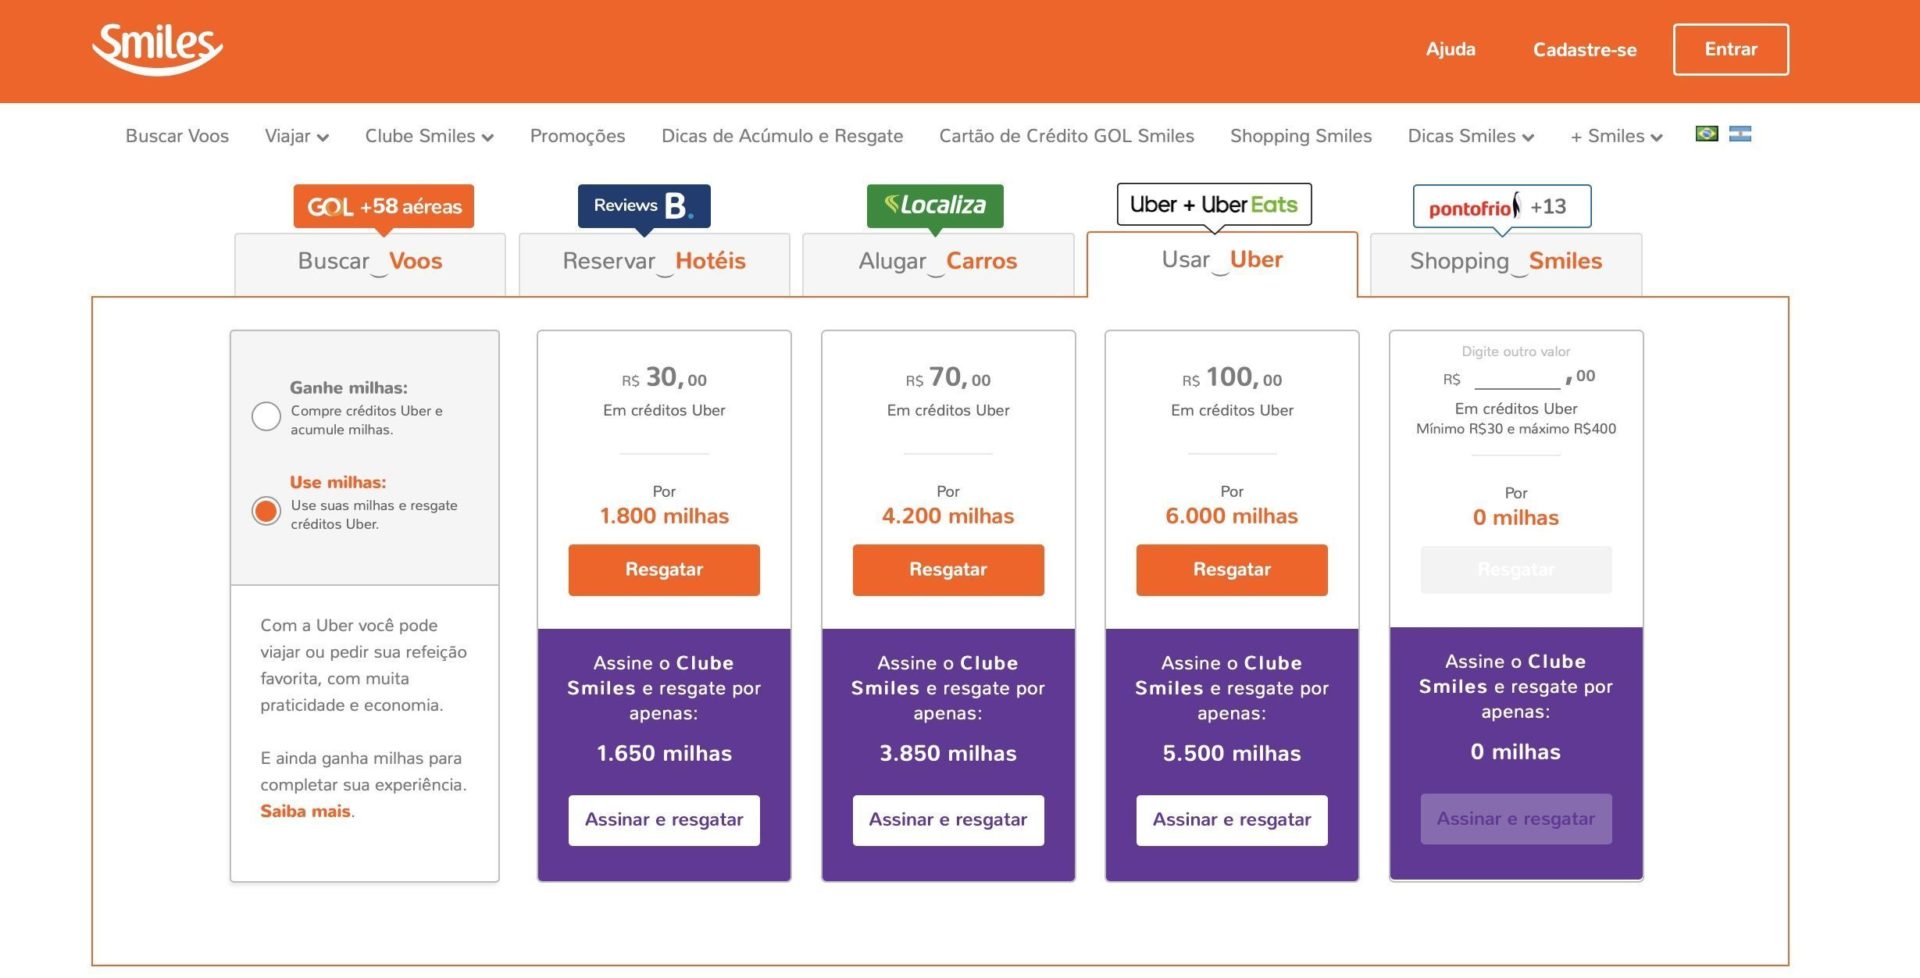Switch to the Buscar Voos tab

click(x=370, y=264)
